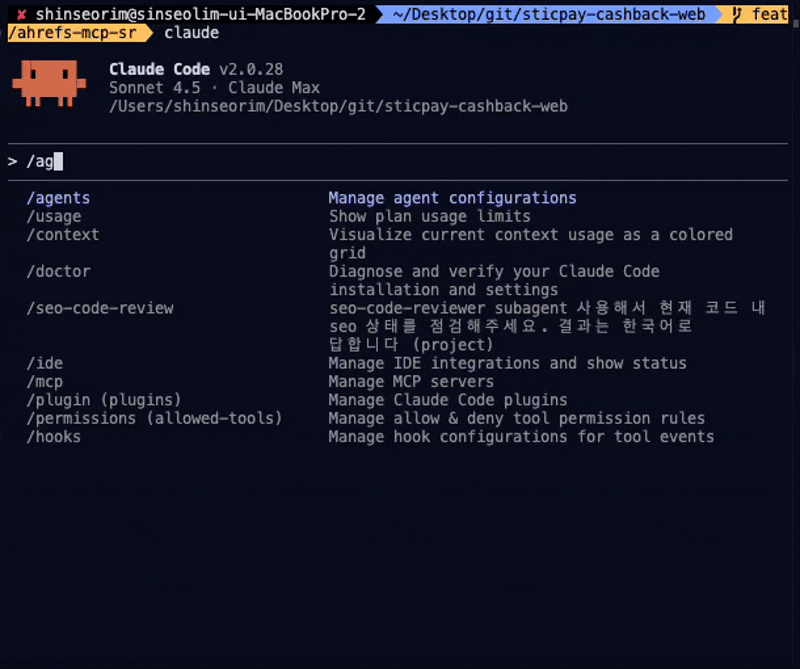
Task: Click the 'Claude Code v2.0.28' version text
Action: click(196, 69)
